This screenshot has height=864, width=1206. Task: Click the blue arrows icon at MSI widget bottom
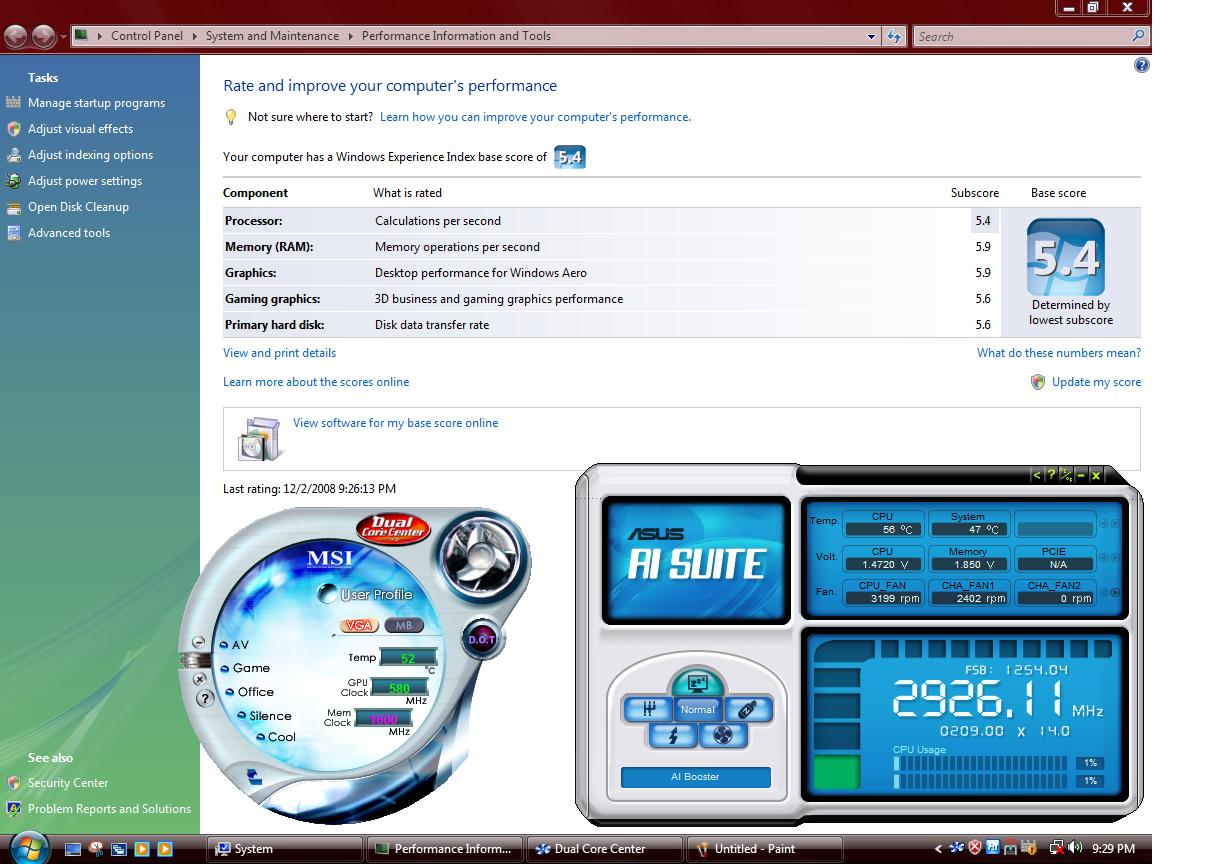(254, 776)
